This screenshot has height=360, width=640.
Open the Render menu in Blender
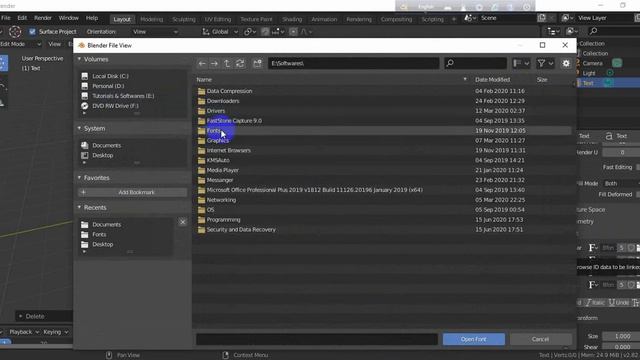43,18
